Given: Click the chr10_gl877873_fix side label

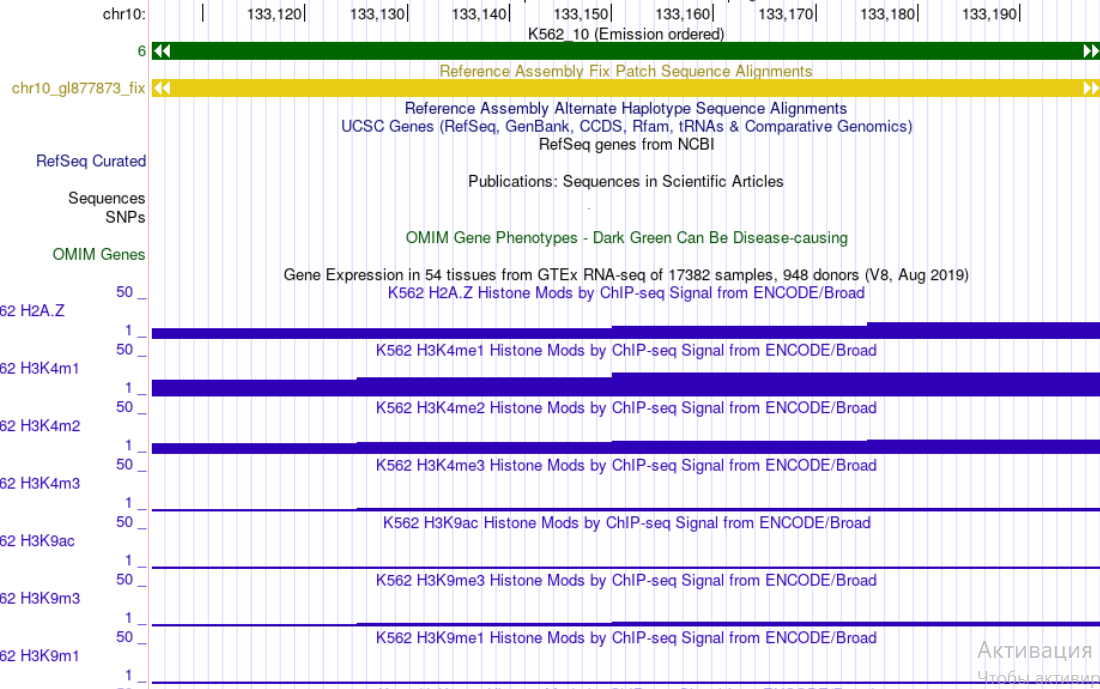Looking at the screenshot, I should pyautogui.click(x=78, y=88).
